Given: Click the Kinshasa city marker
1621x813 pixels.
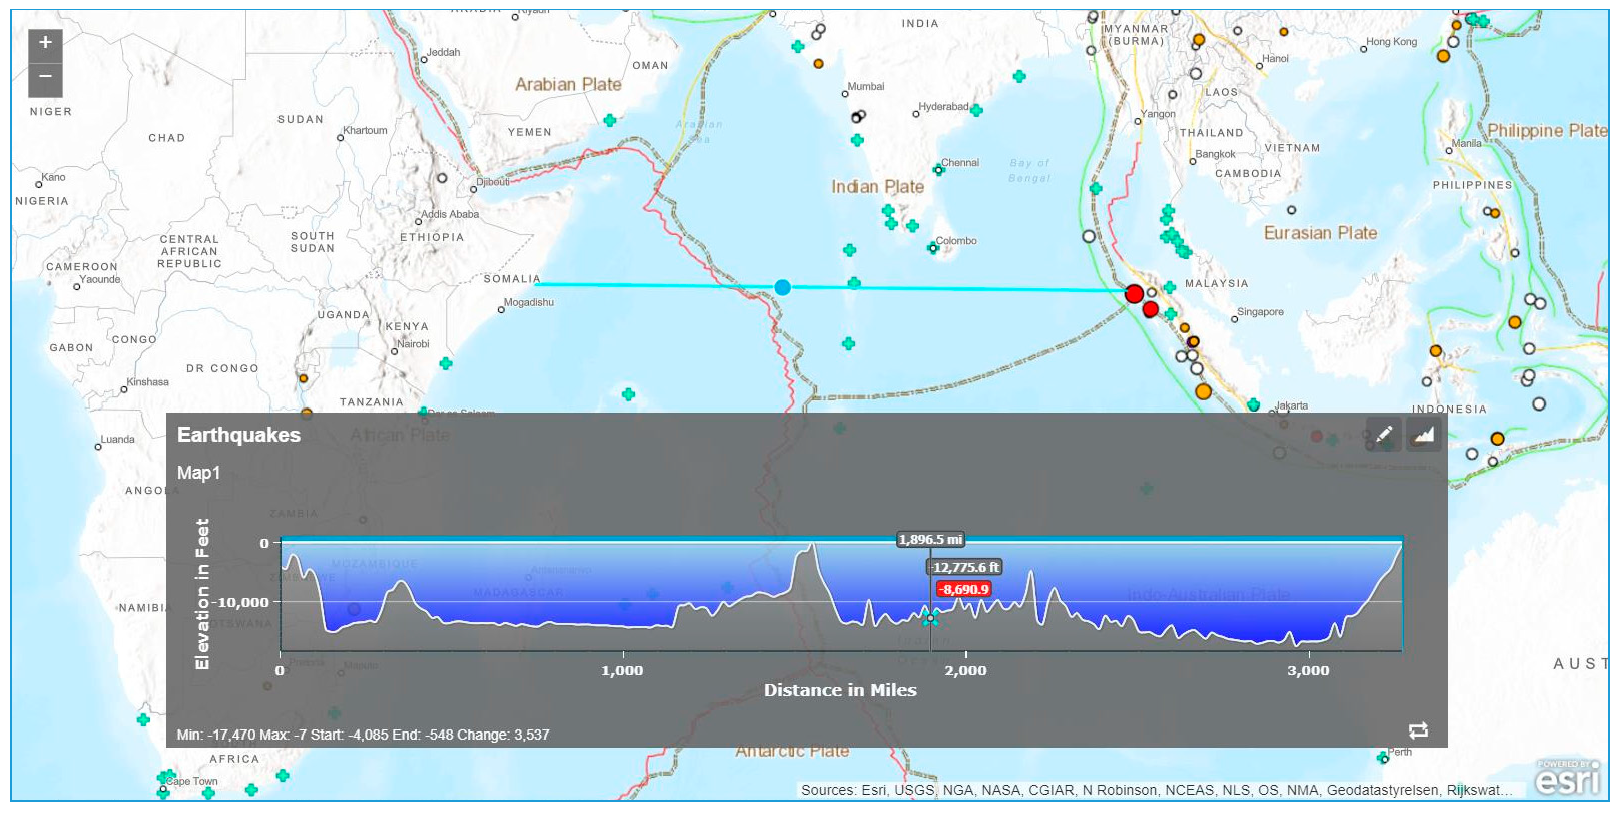Looking at the screenshot, I should (124, 389).
